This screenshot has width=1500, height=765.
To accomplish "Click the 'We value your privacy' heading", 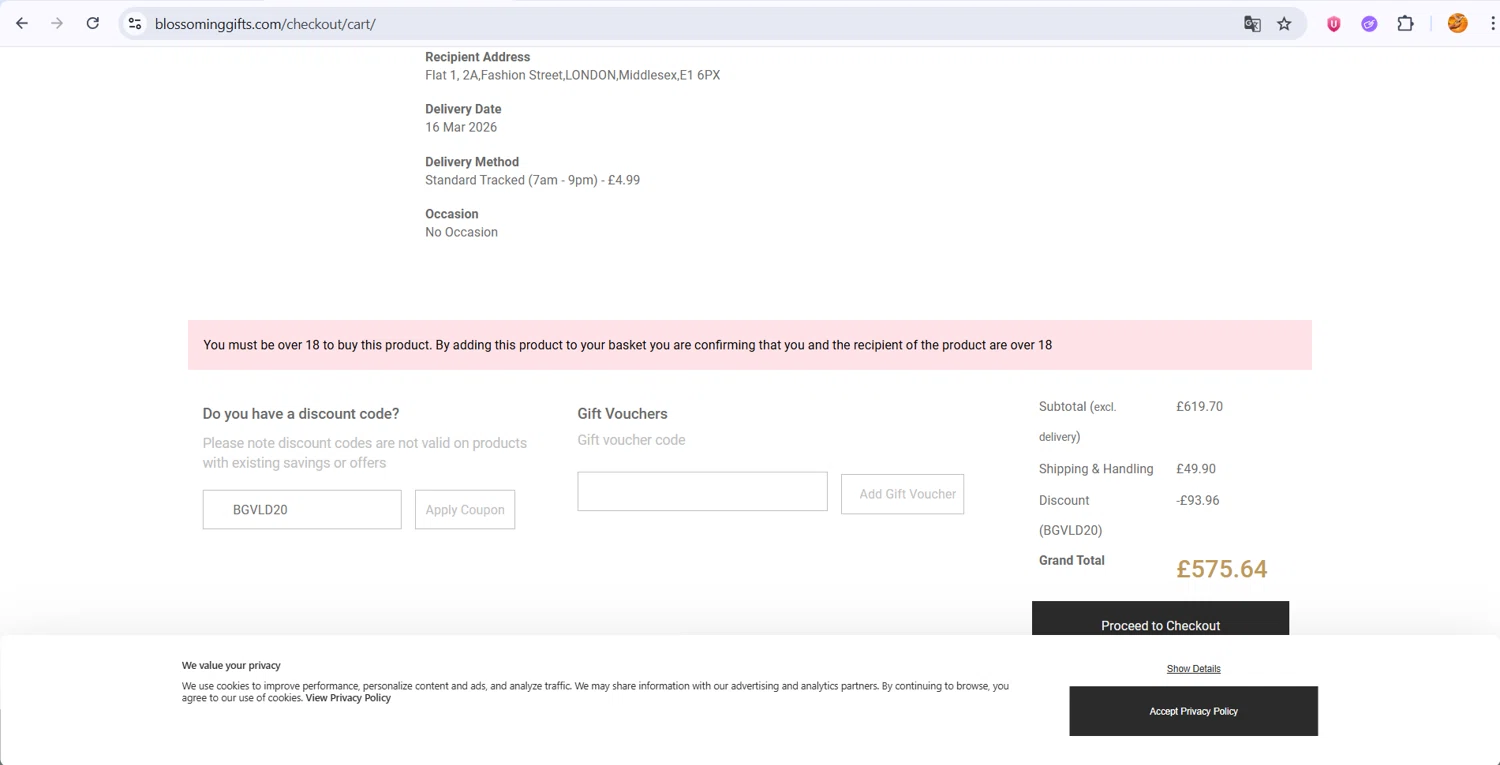I will 231,666.
